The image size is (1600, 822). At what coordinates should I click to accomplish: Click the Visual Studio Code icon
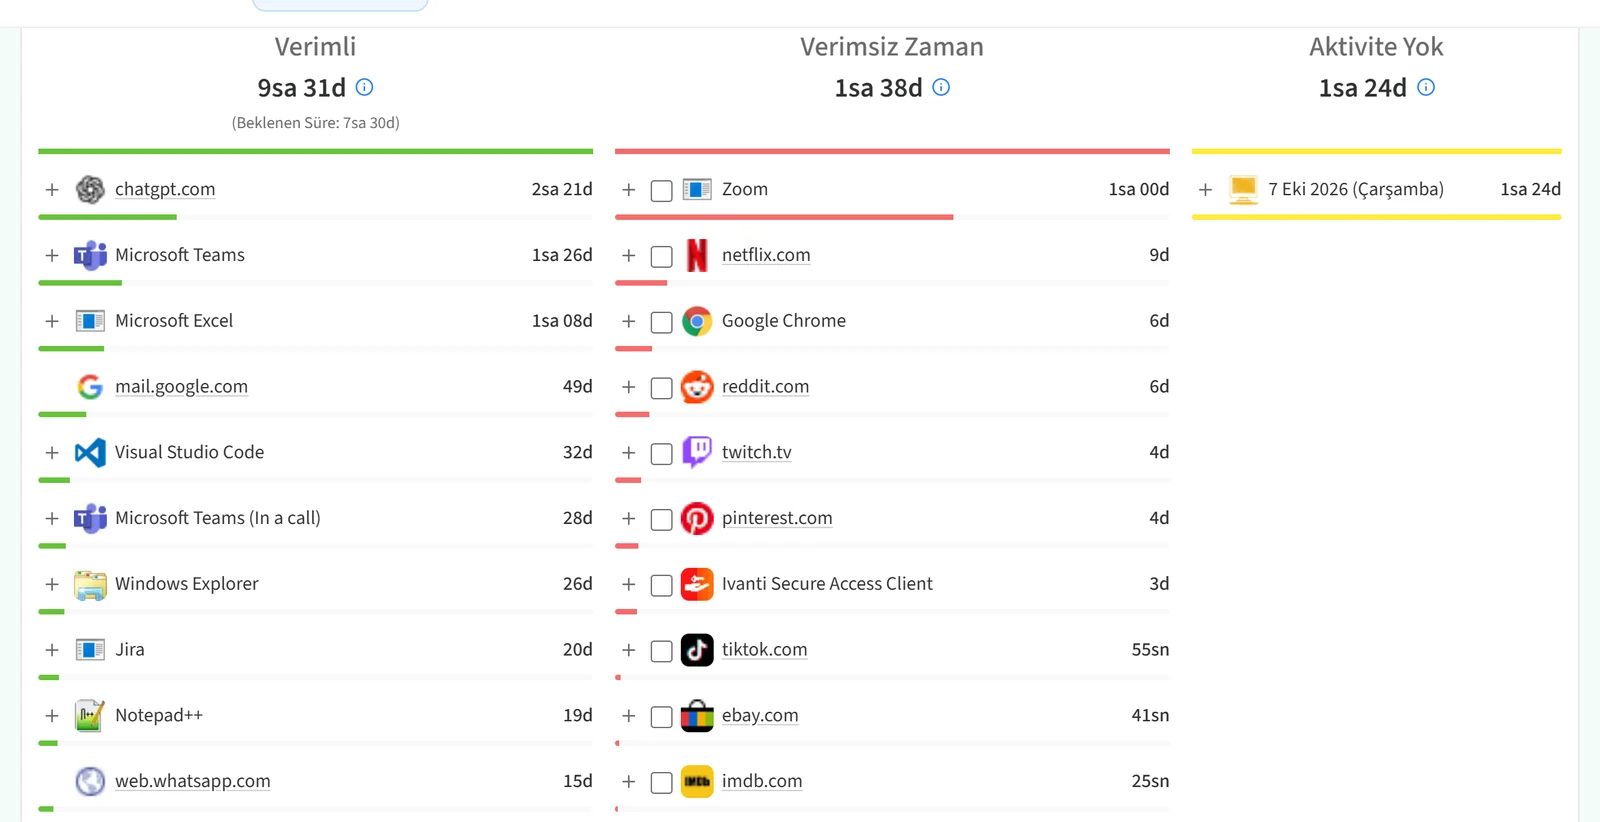[90, 453]
